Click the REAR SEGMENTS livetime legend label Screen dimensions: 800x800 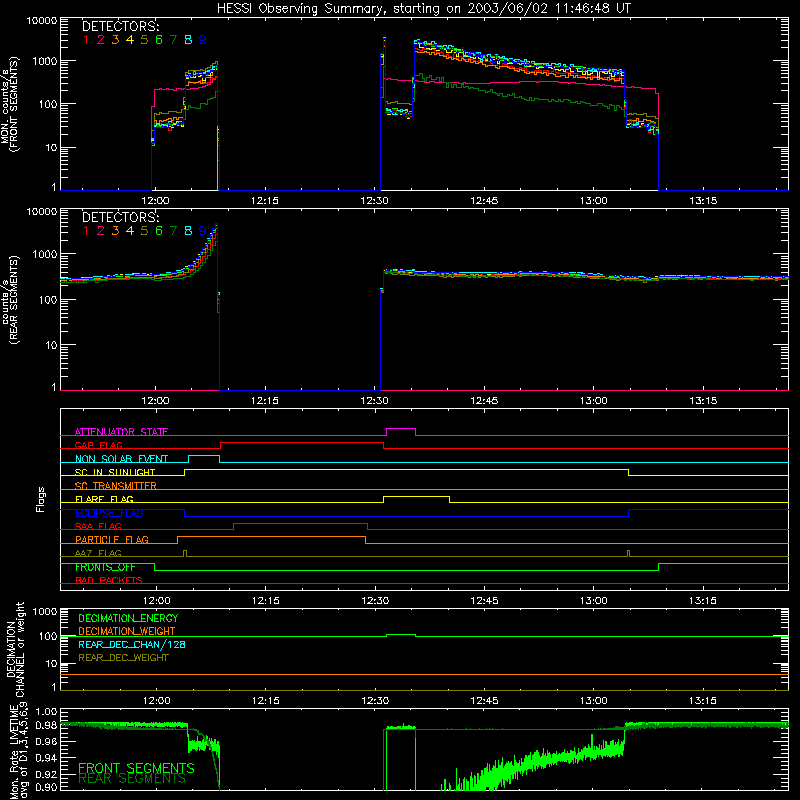click(x=132, y=779)
